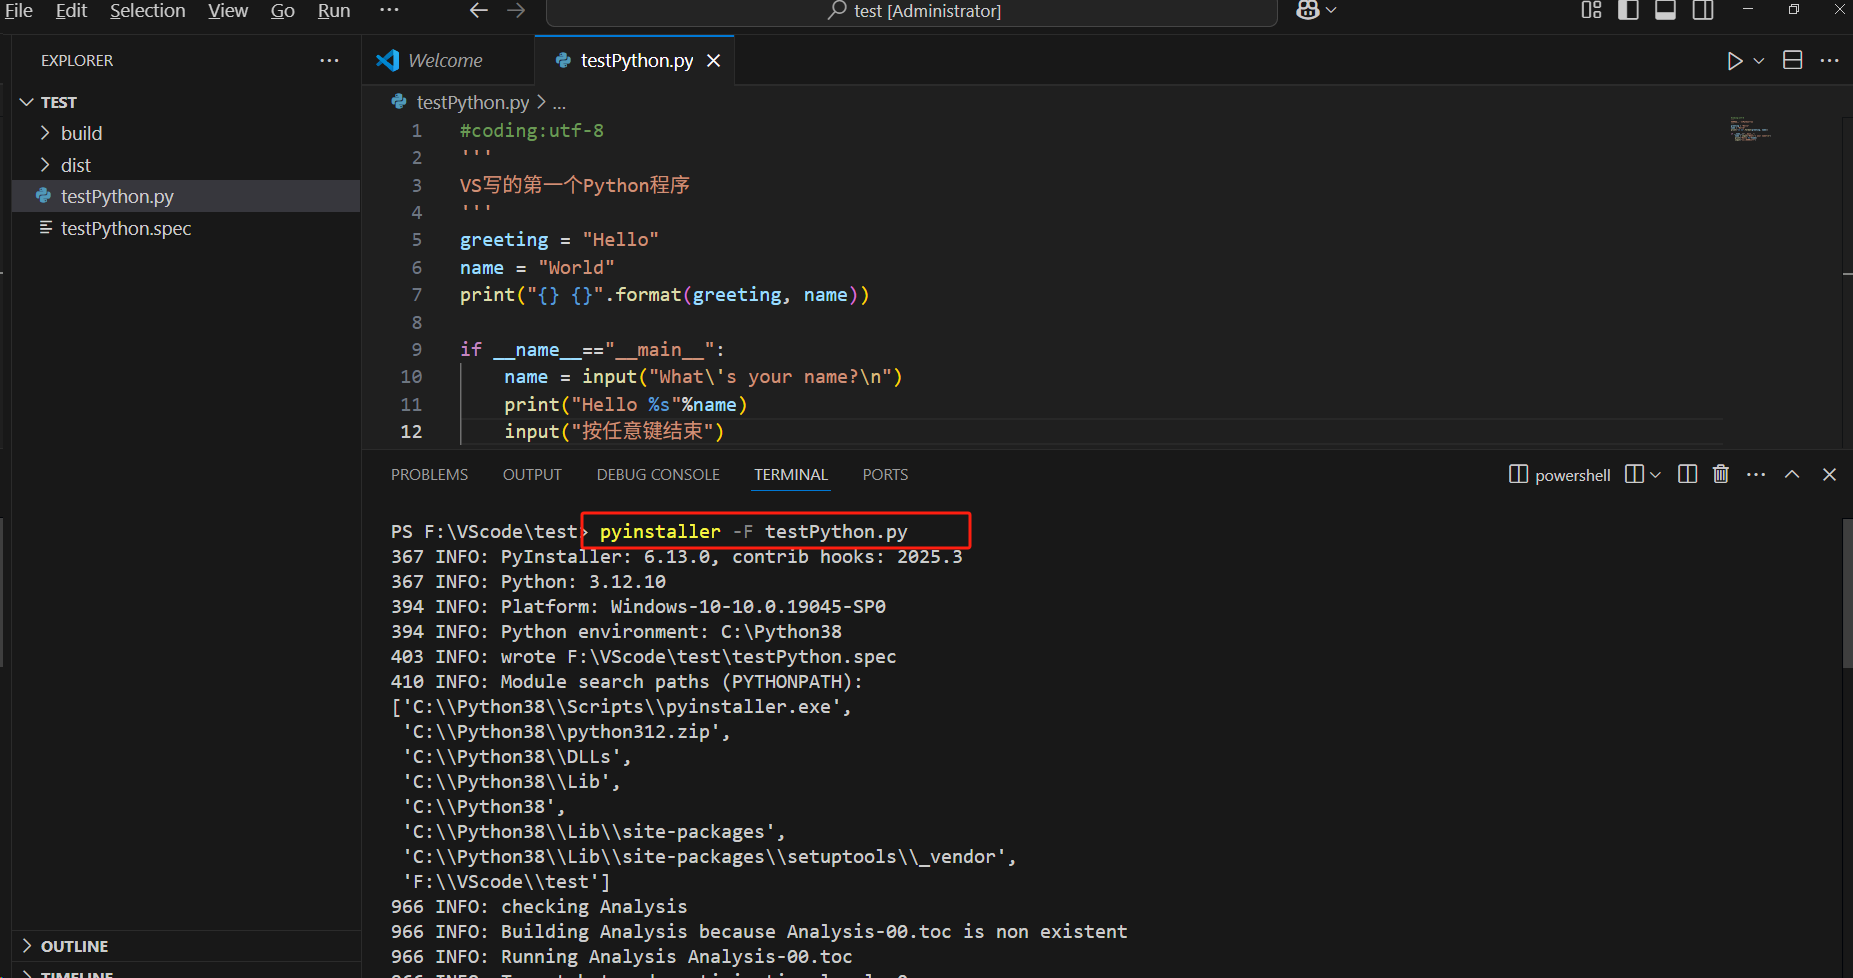
Task: Click the Python file icon on editor tab
Action: click(562, 60)
